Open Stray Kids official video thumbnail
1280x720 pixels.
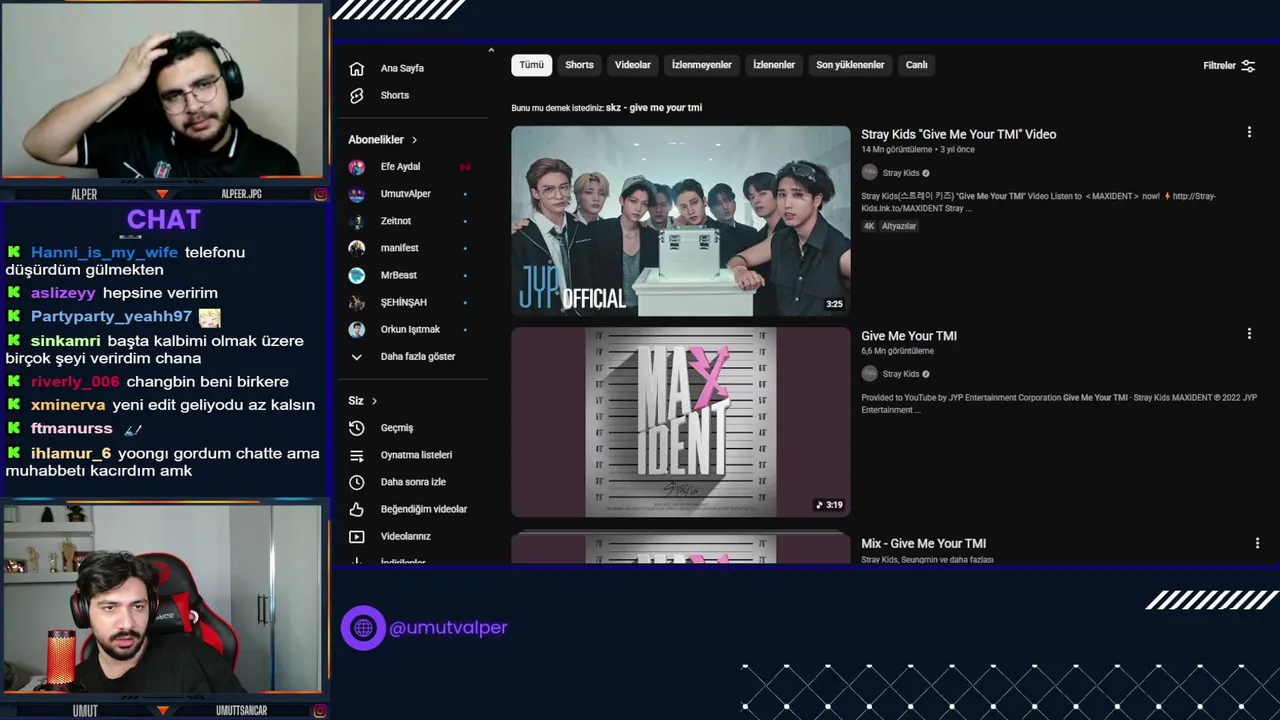coord(681,221)
